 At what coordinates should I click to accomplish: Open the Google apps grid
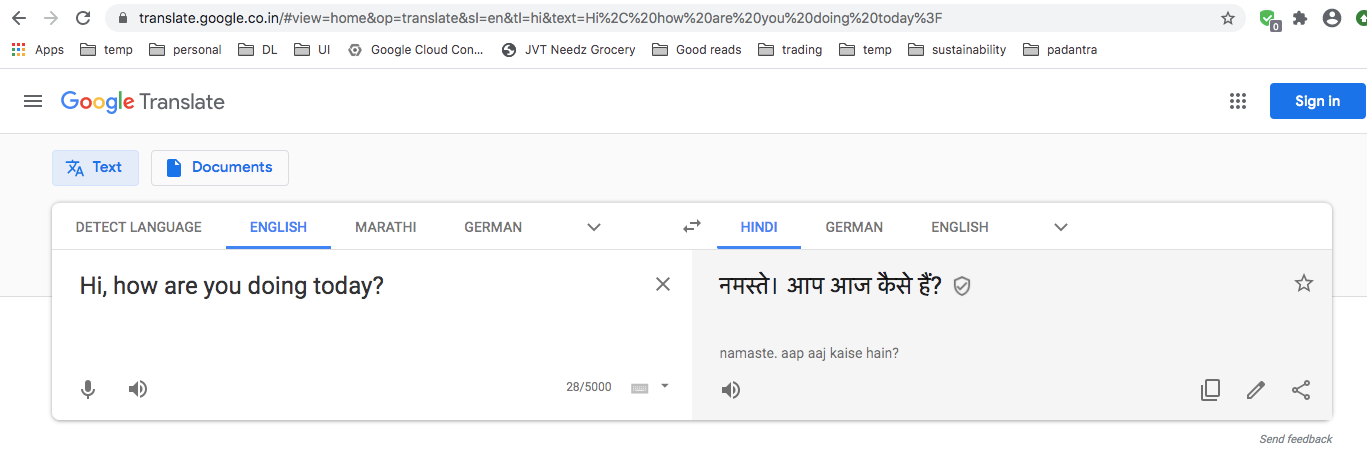[1238, 101]
